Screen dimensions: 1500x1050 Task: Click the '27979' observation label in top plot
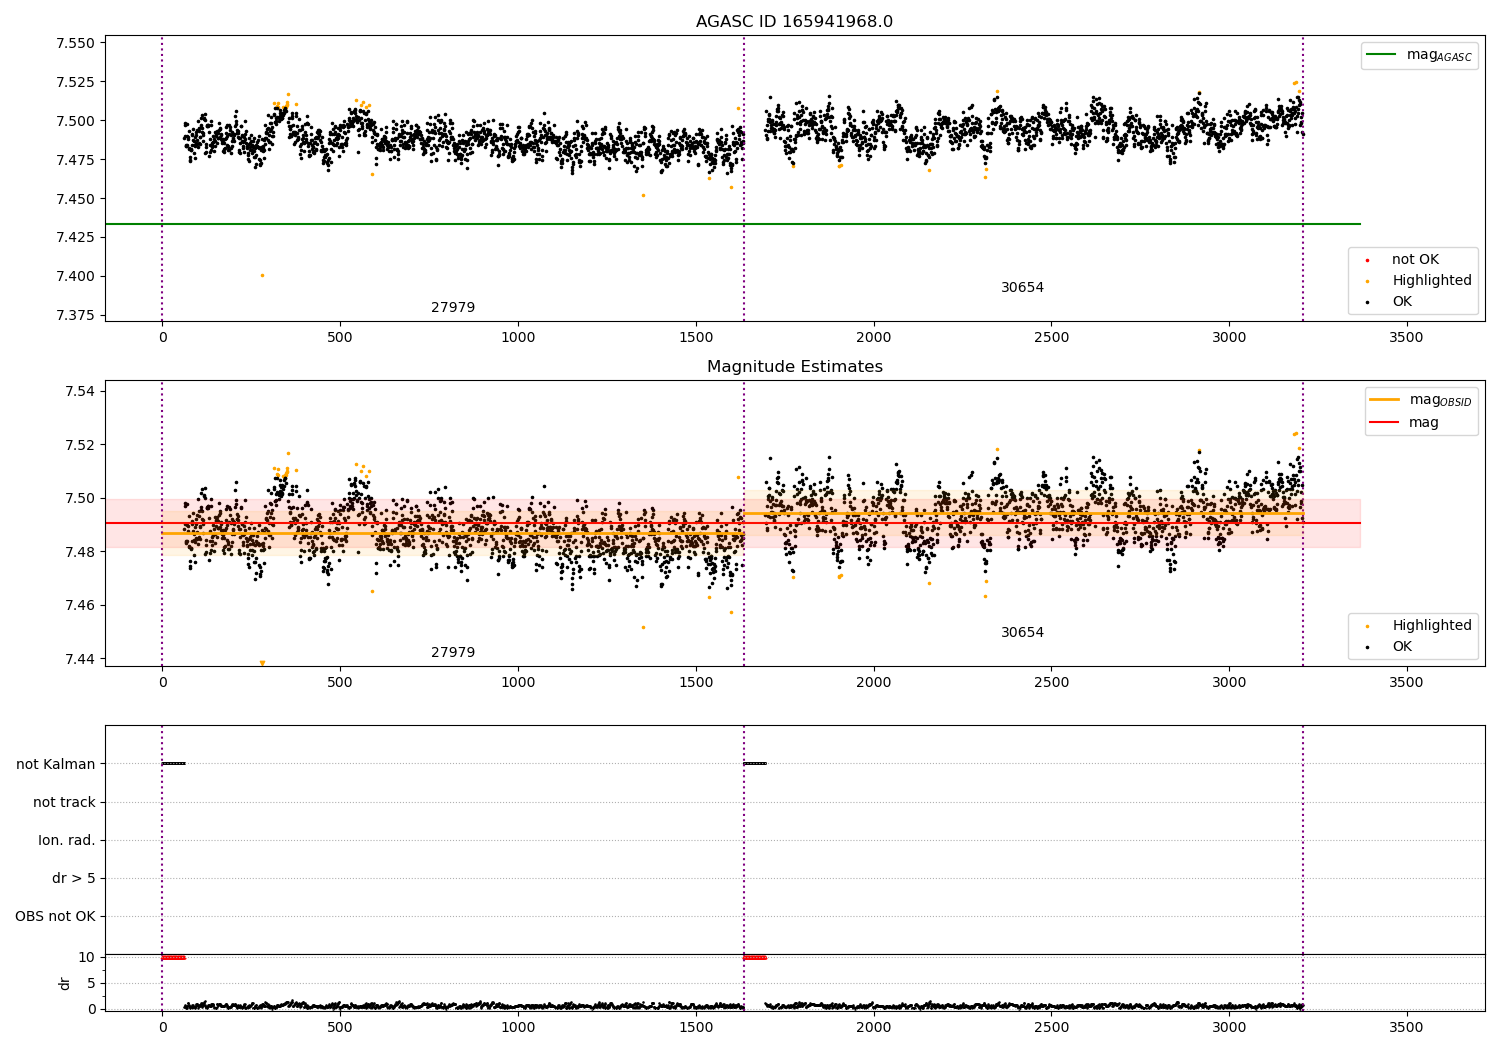pyautogui.click(x=453, y=308)
